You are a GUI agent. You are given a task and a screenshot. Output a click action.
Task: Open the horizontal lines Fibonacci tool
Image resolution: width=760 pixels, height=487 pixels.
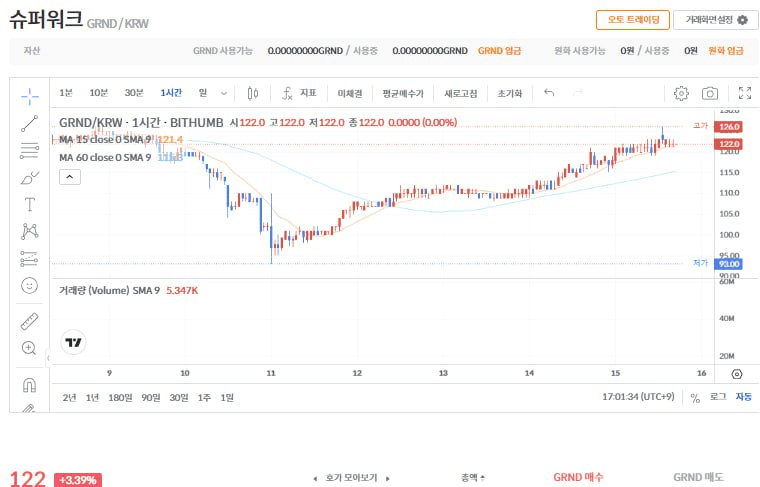tap(30, 151)
